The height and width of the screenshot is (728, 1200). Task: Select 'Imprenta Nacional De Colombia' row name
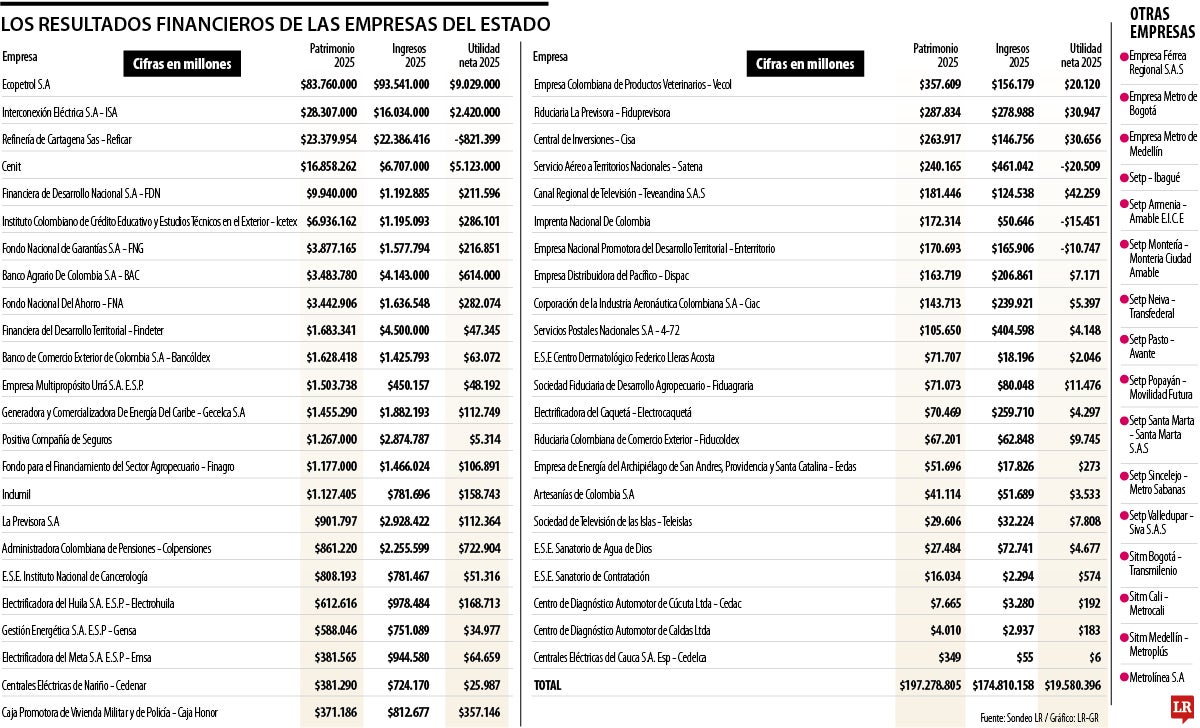point(592,221)
